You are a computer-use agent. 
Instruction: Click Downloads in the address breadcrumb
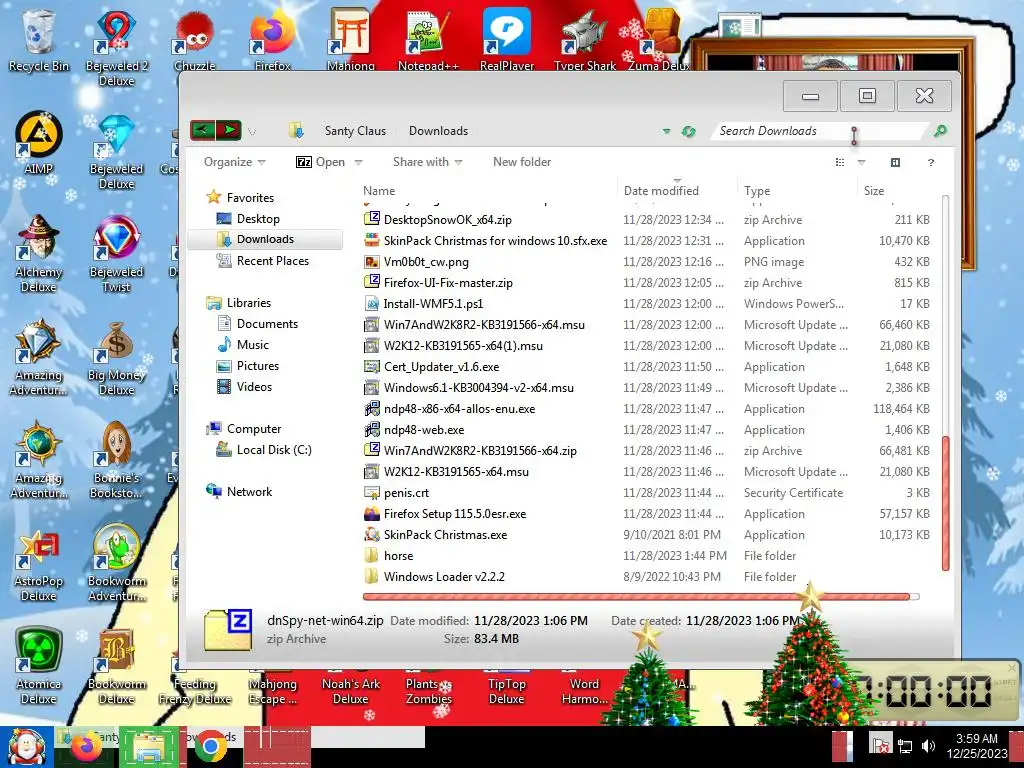click(438, 131)
